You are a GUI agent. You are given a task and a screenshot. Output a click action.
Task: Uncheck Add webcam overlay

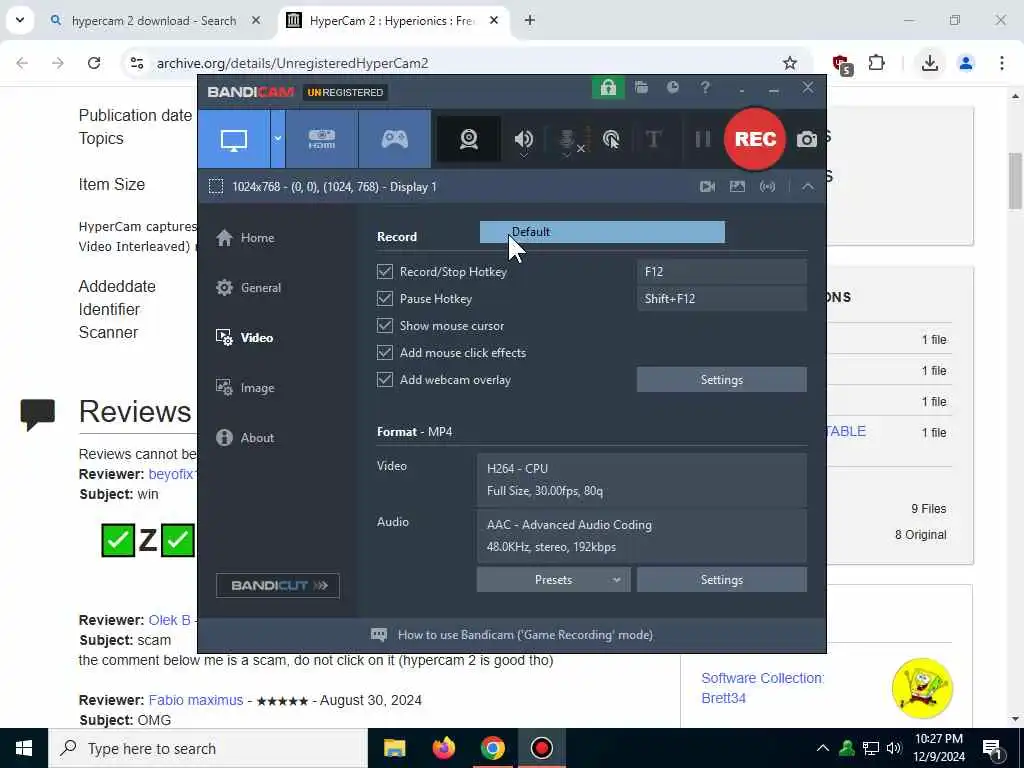click(385, 379)
